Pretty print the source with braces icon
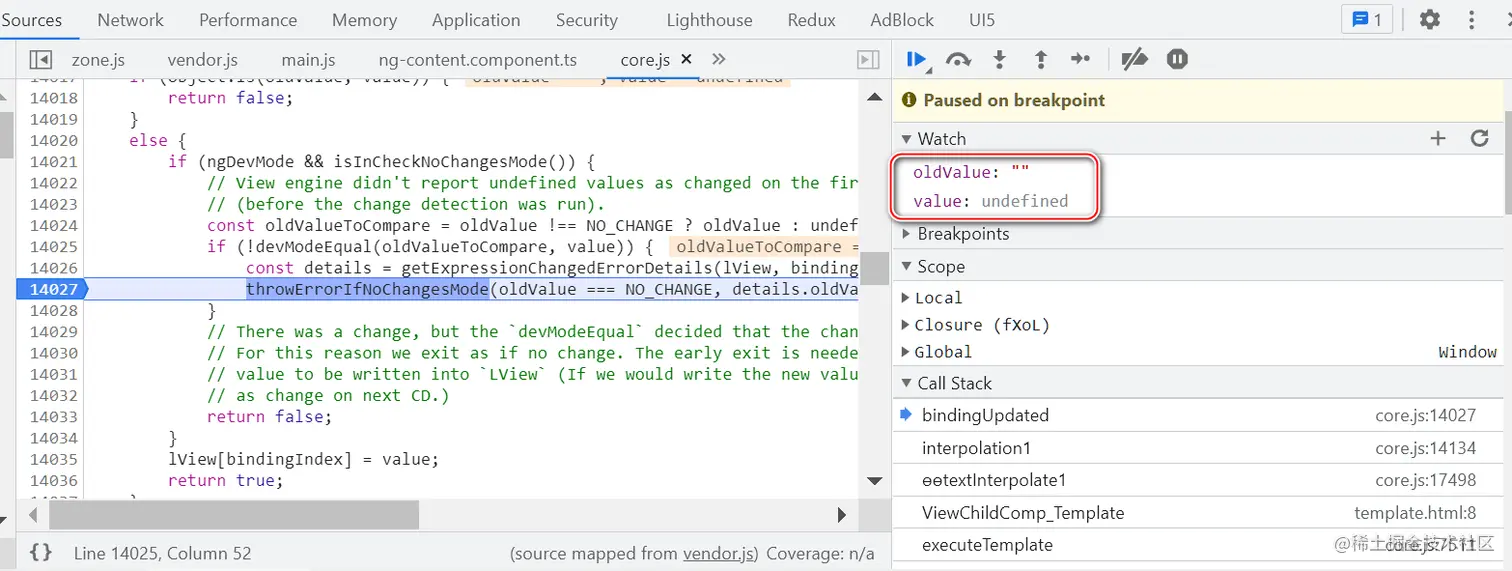Viewport: 1512px width, 571px height. pyautogui.click(x=41, y=553)
